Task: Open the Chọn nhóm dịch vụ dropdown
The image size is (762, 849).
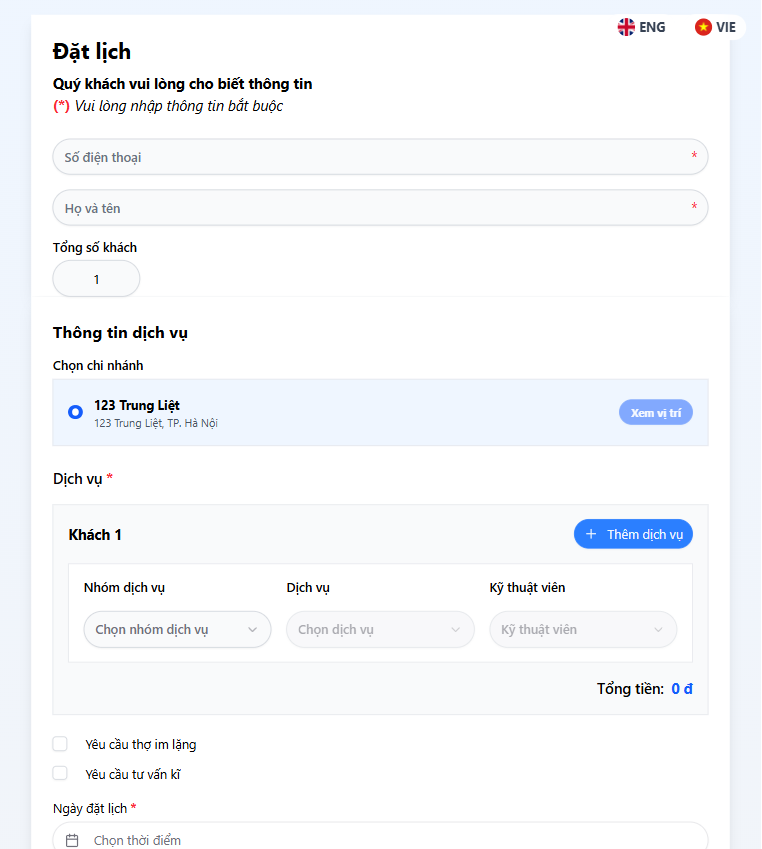Action: pos(177,630)
